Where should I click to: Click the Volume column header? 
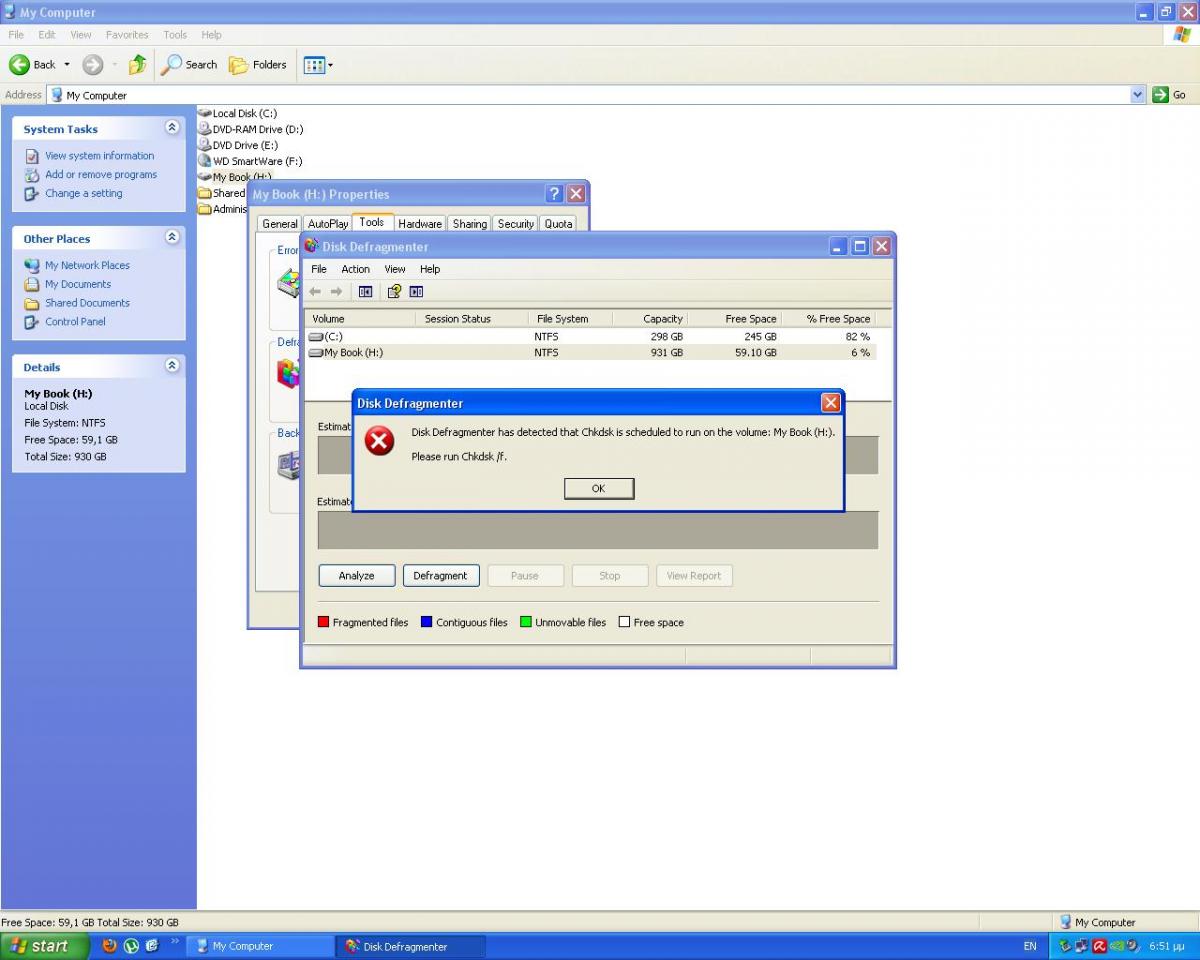[x=360, y=319]
